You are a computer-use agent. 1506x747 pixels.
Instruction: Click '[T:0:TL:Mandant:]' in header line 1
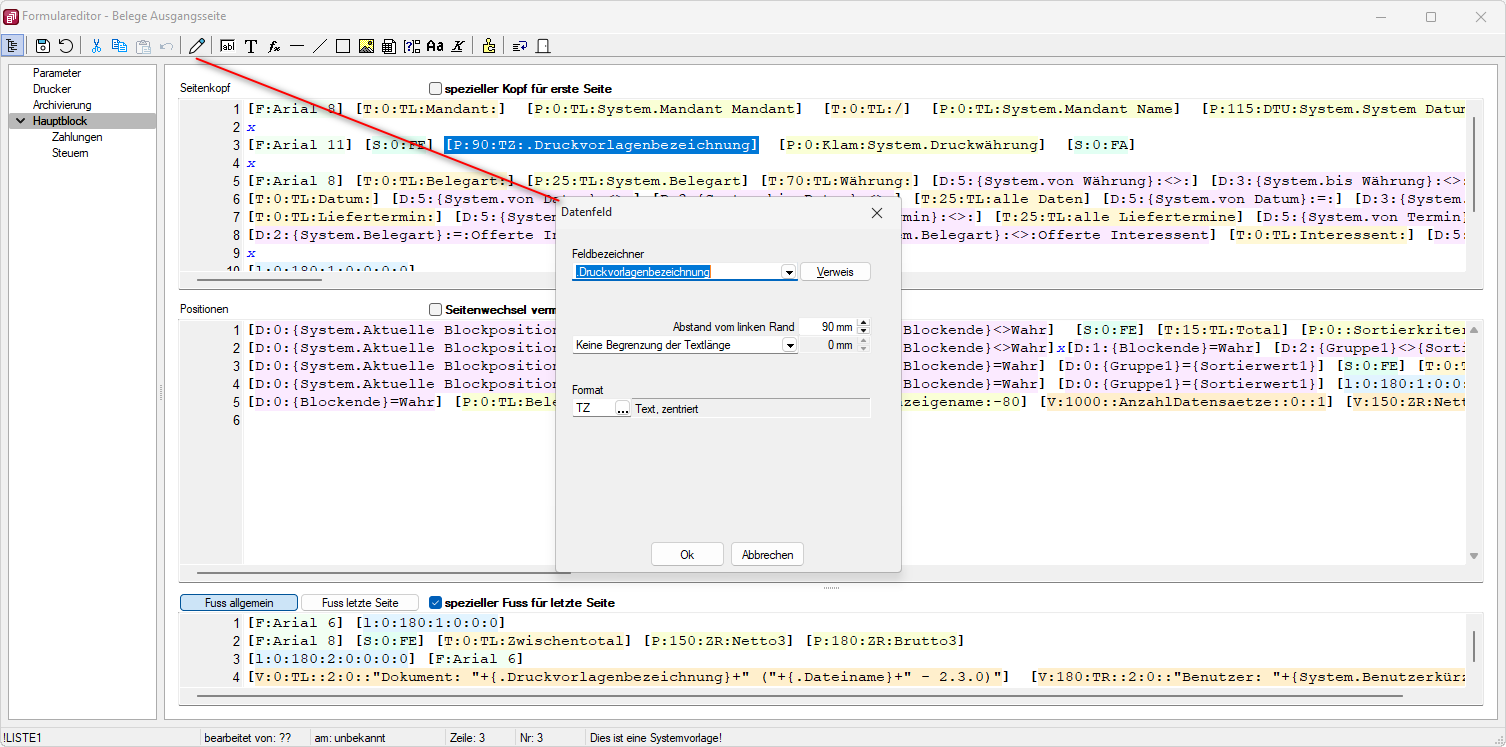pos(431,109)
